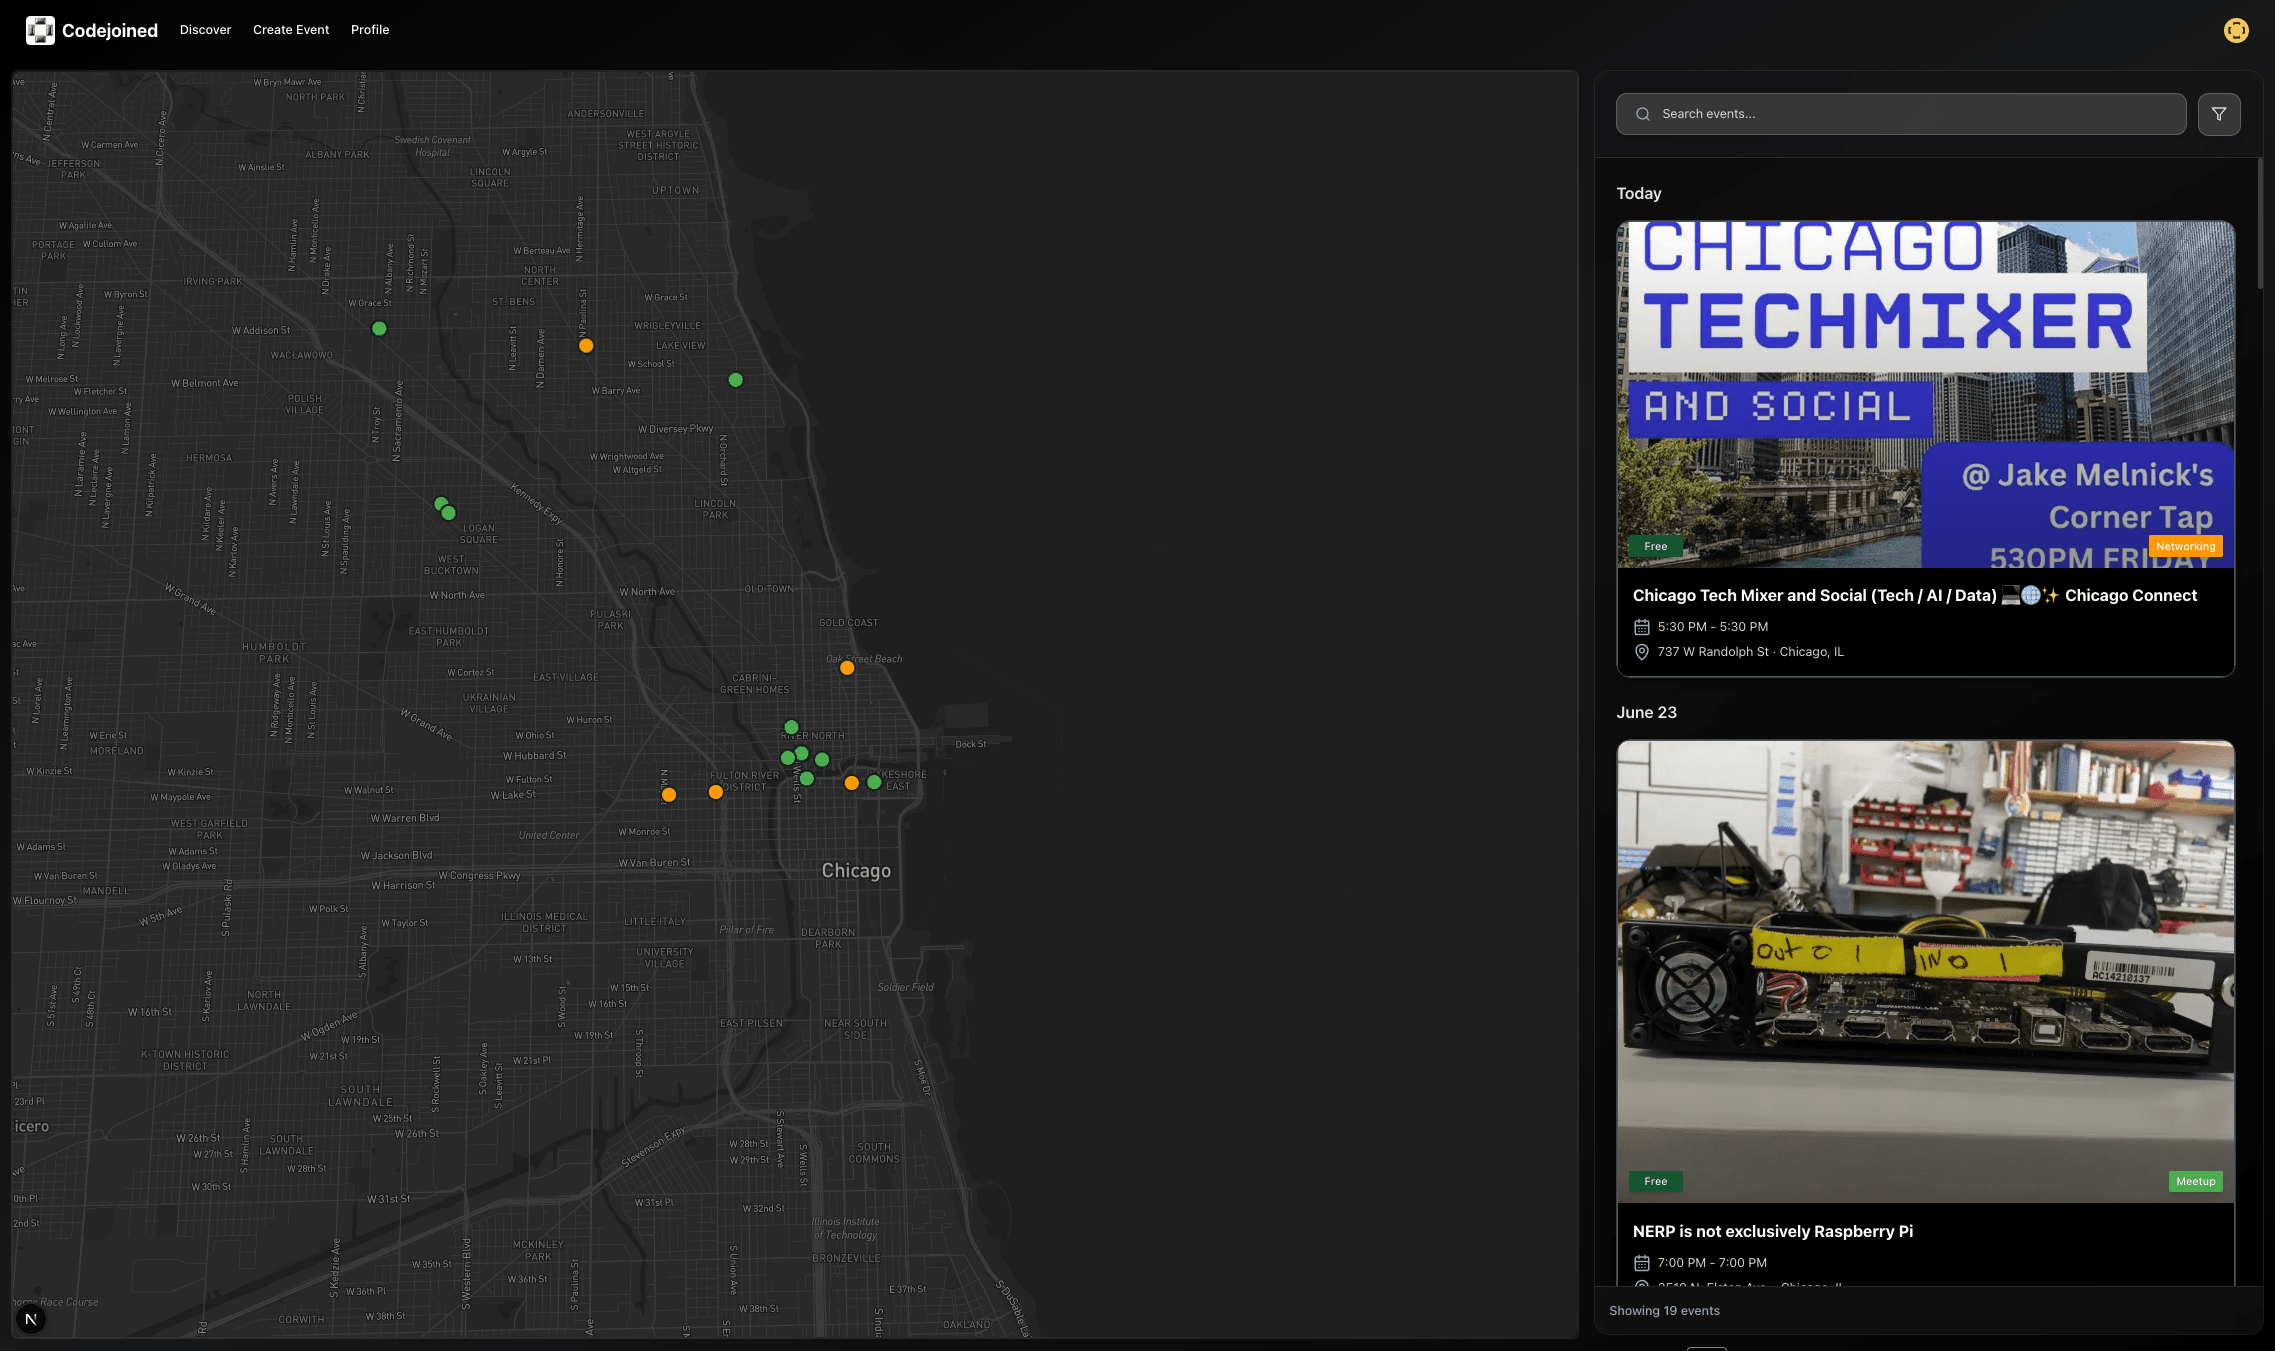Click the Codejoined logo icon

(40, 30)
